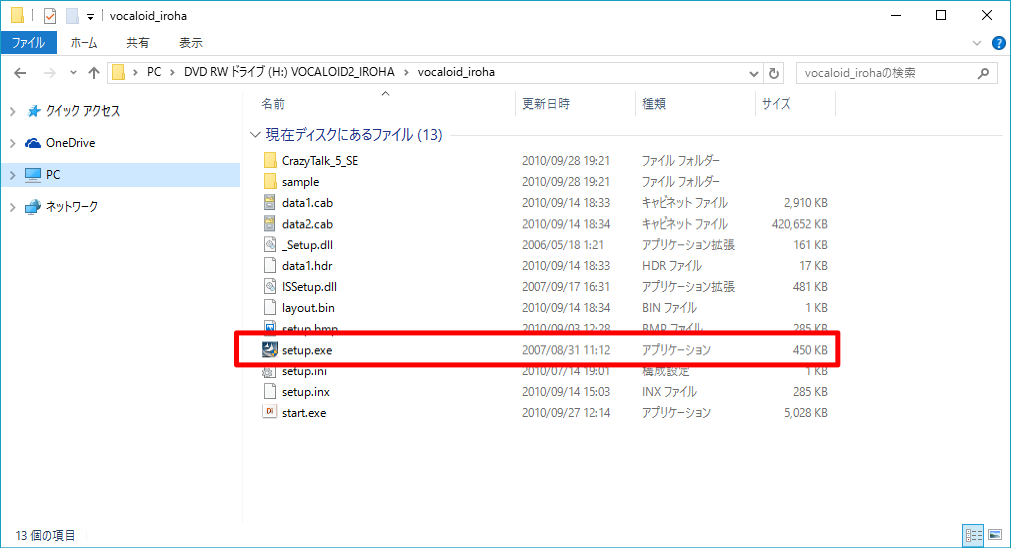This screenshot has height=548, width=1011.
Task: Click the sample folder icon
Action: (270, 182)
